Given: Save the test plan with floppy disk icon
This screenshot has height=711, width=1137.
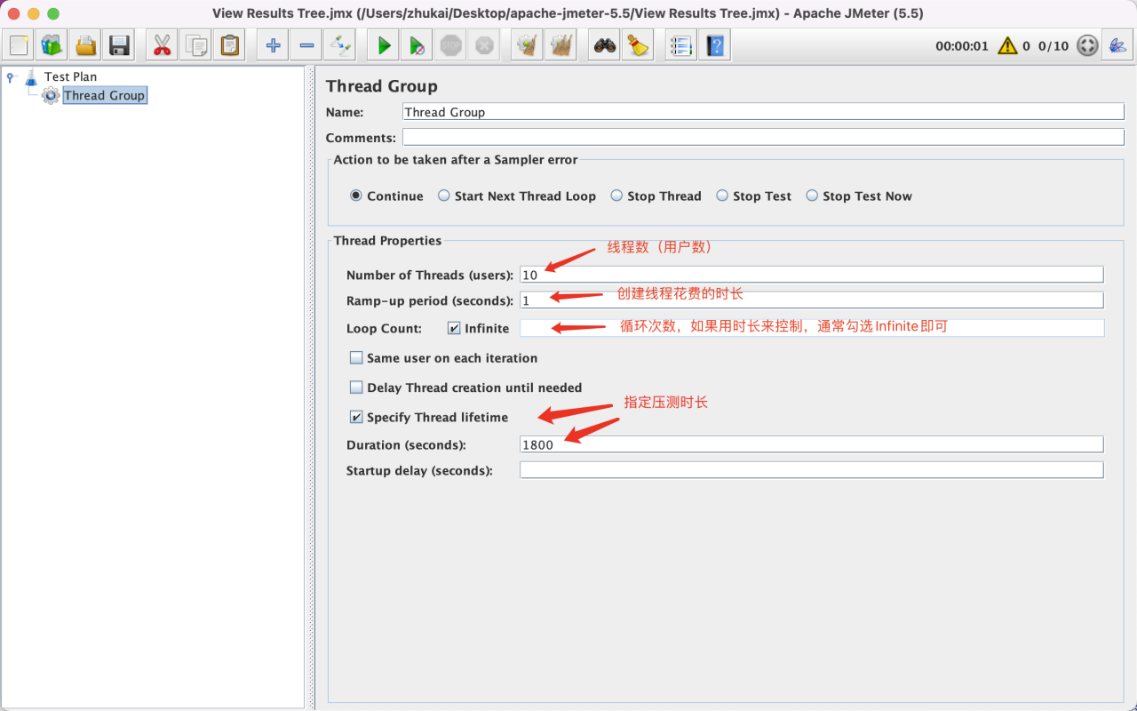Looking at the screenshot, I should pyautogui.click(x=120, y=45).
